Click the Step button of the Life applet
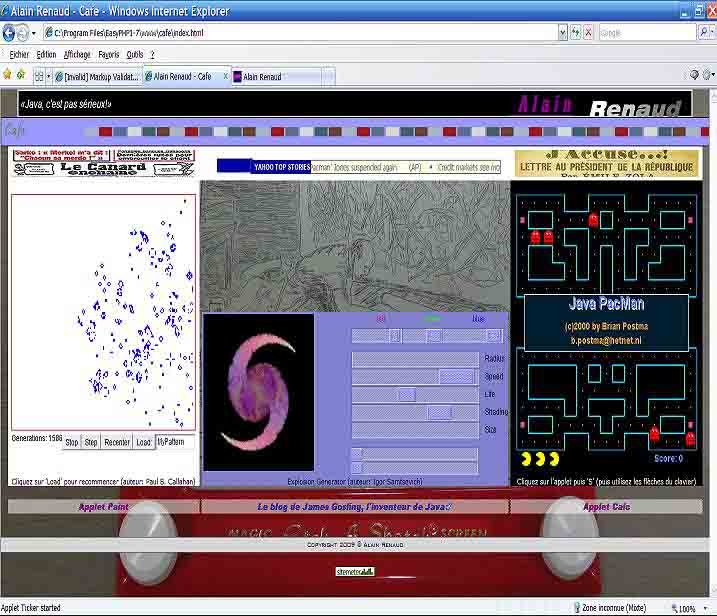 [91, 442]
